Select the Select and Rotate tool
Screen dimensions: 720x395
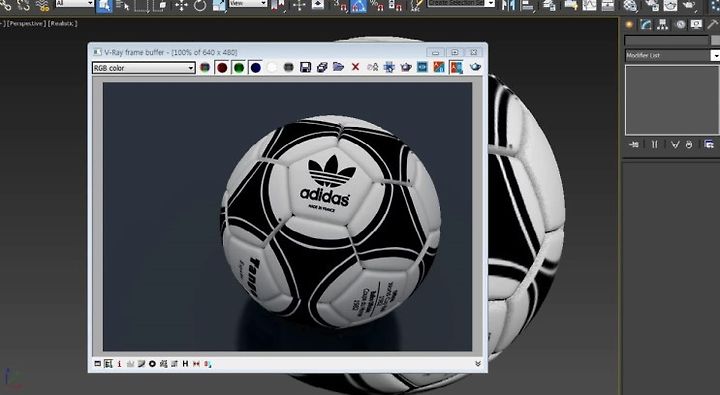[x=200, y=5]
